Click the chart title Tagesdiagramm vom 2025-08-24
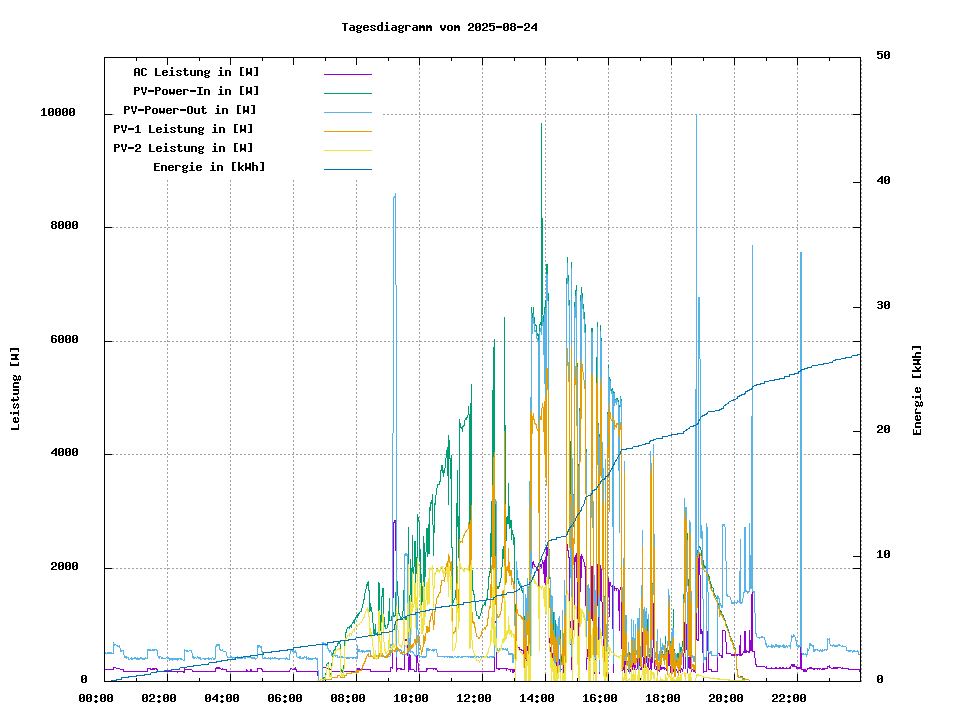 pyautogui.click(x=439, y=27)
